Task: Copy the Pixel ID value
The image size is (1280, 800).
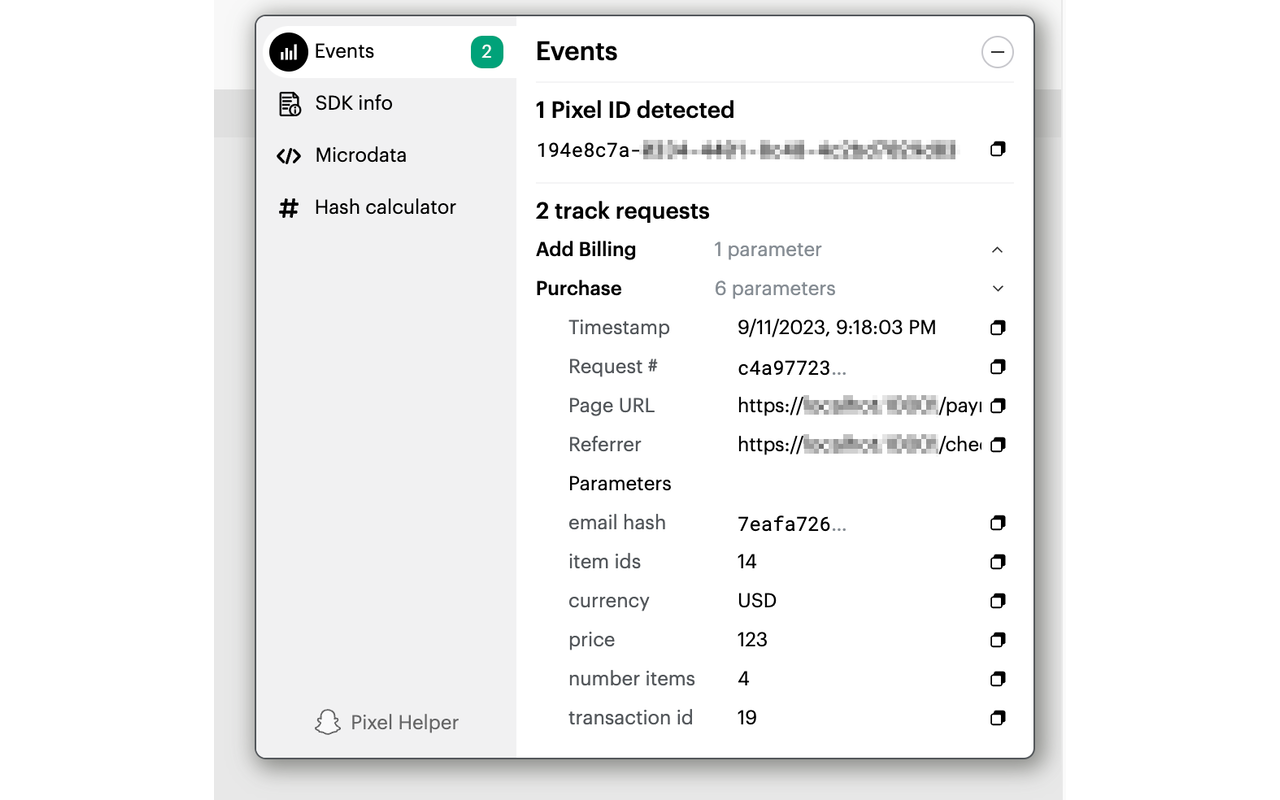Action: click(x=997, y=149)
